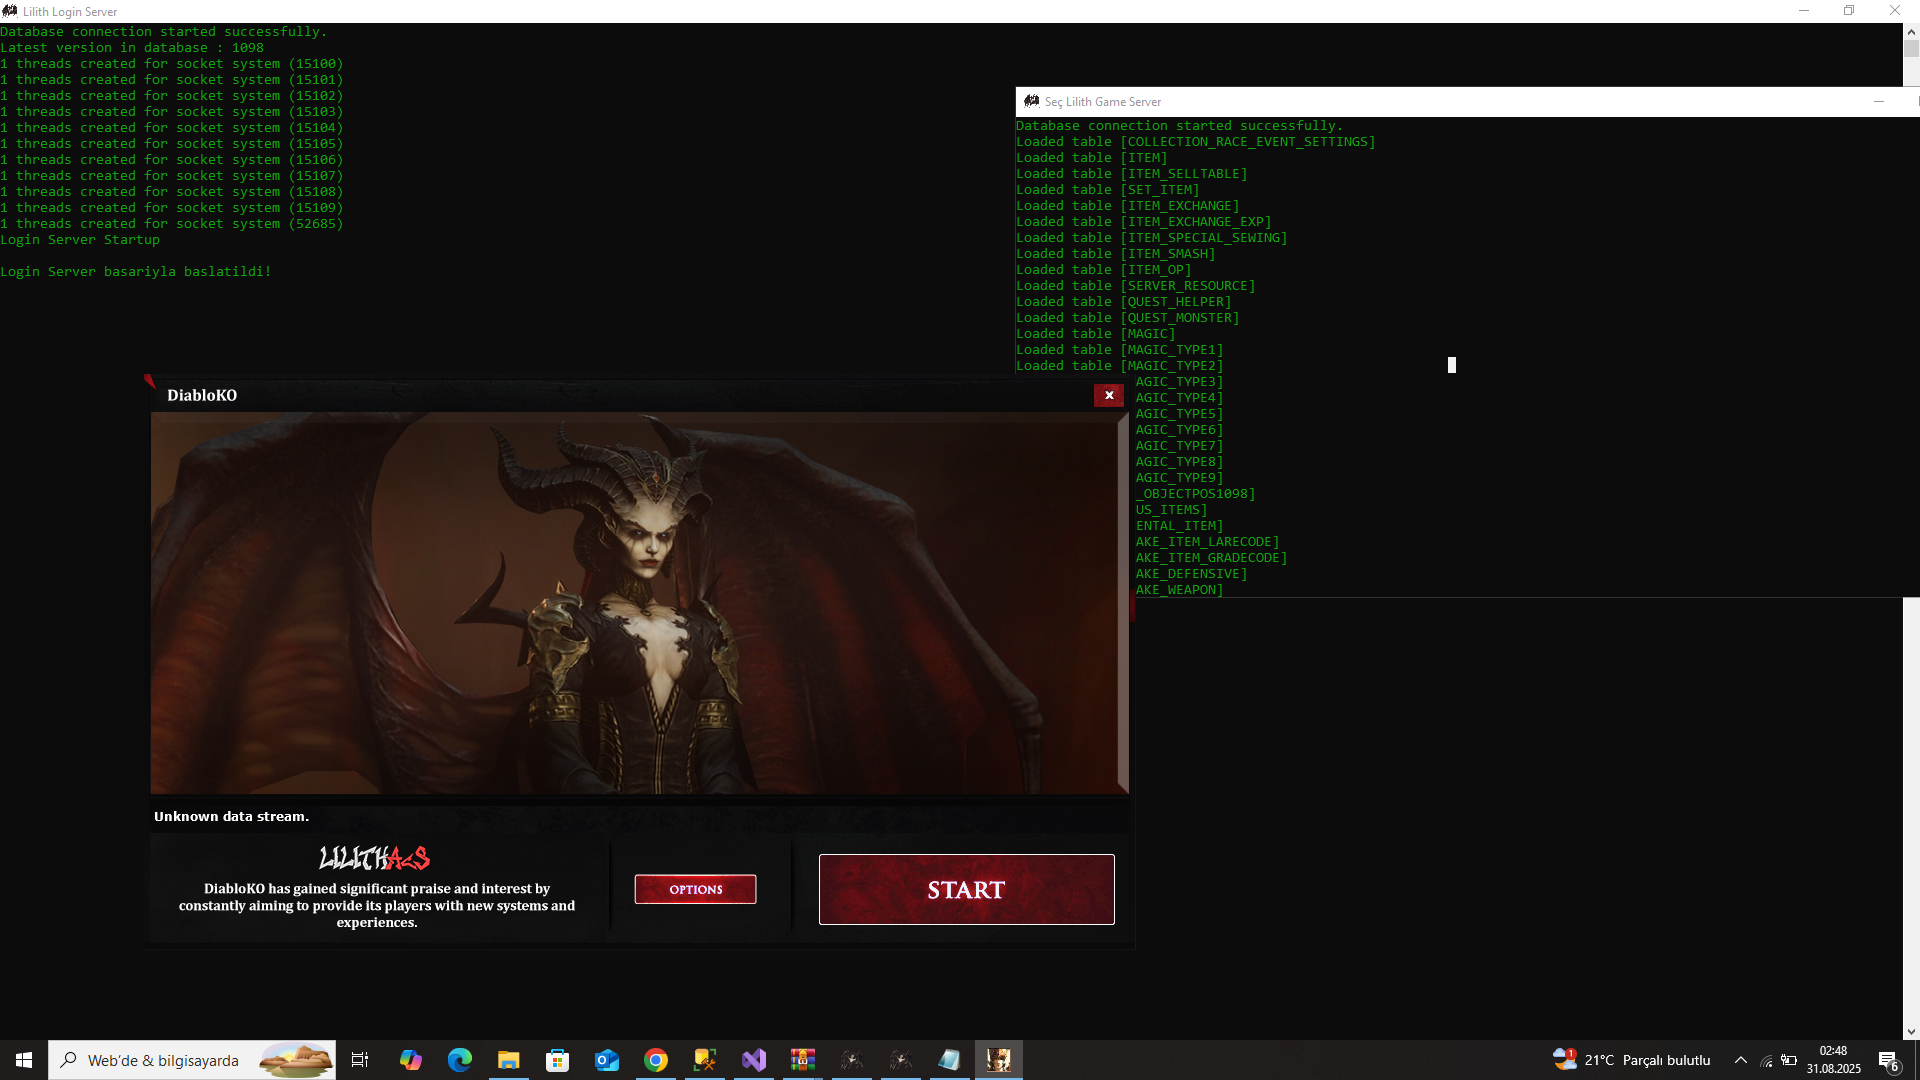Open the Task View button

coord(360,1060)
